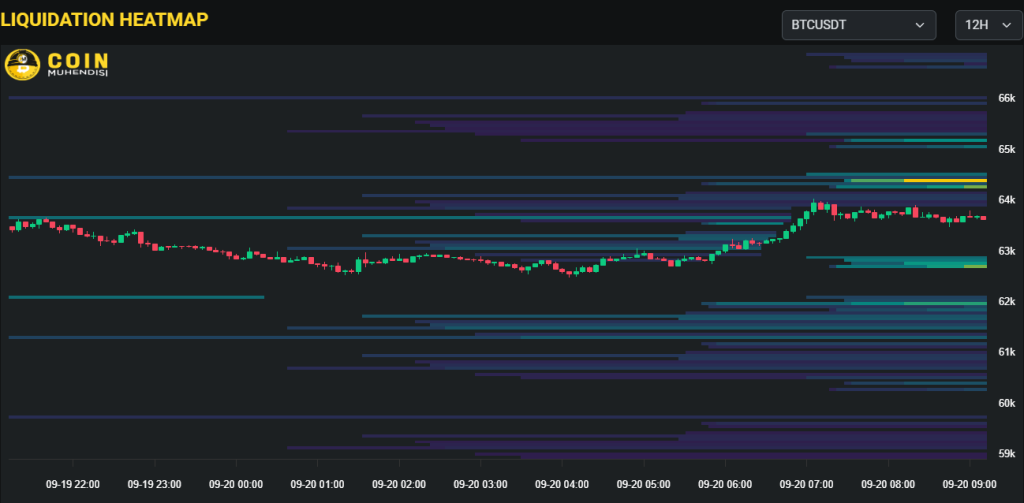Select the 09-20 07:00 time axis marker
The width and height of the screenshot is (1024, 503).
[806, 484]
